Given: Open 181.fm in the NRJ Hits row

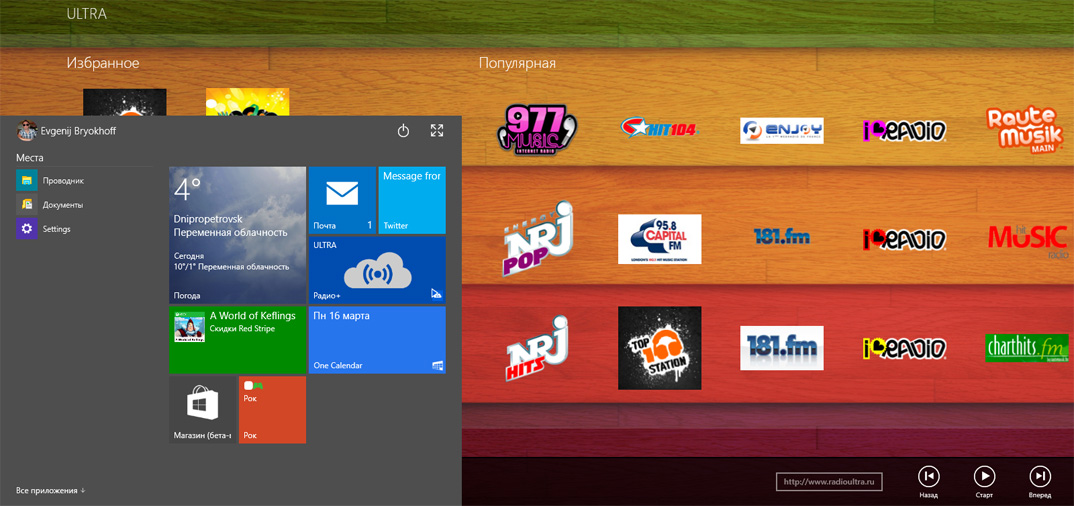Looking at the screenshot, I should (782, 348).
